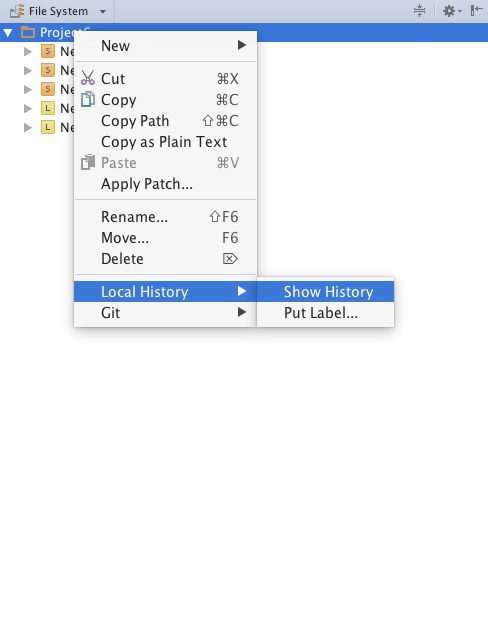Click the hide panel icon
This screenshot has width=488, height=618.
[x=476, y=11]
